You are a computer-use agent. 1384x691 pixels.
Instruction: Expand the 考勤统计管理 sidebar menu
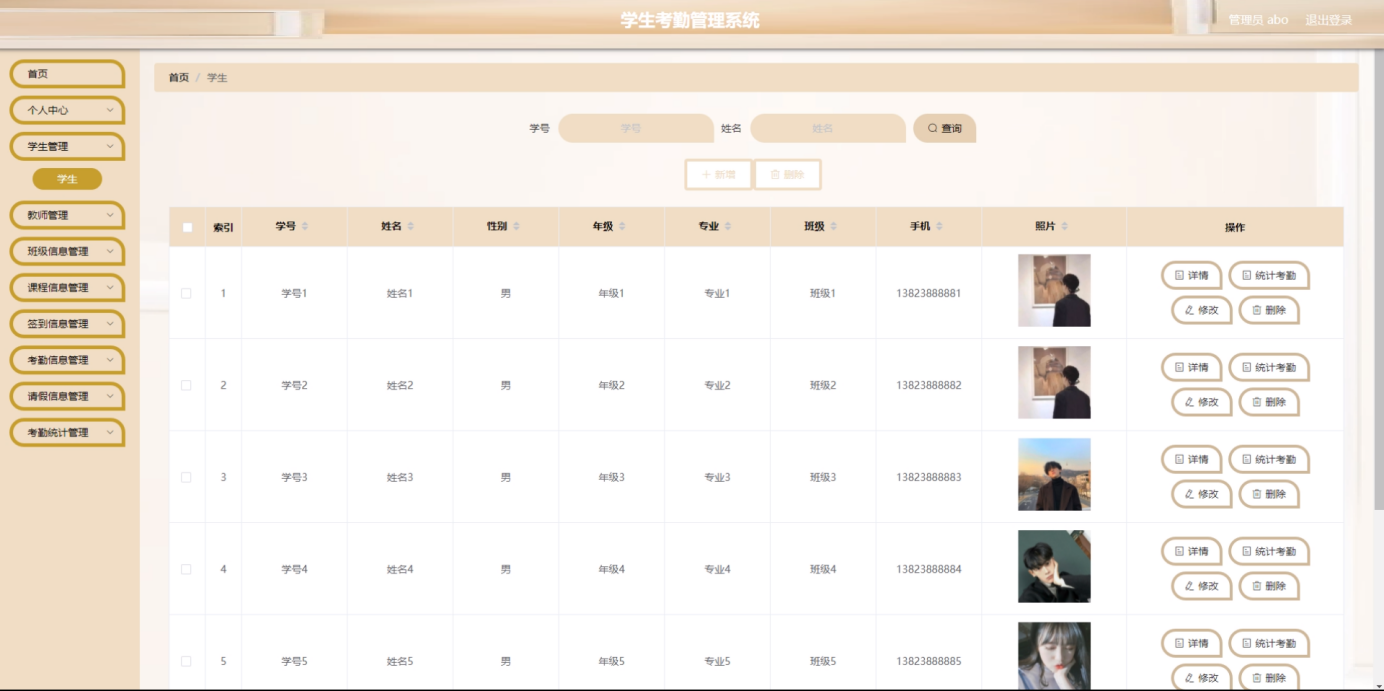(67, 432)
